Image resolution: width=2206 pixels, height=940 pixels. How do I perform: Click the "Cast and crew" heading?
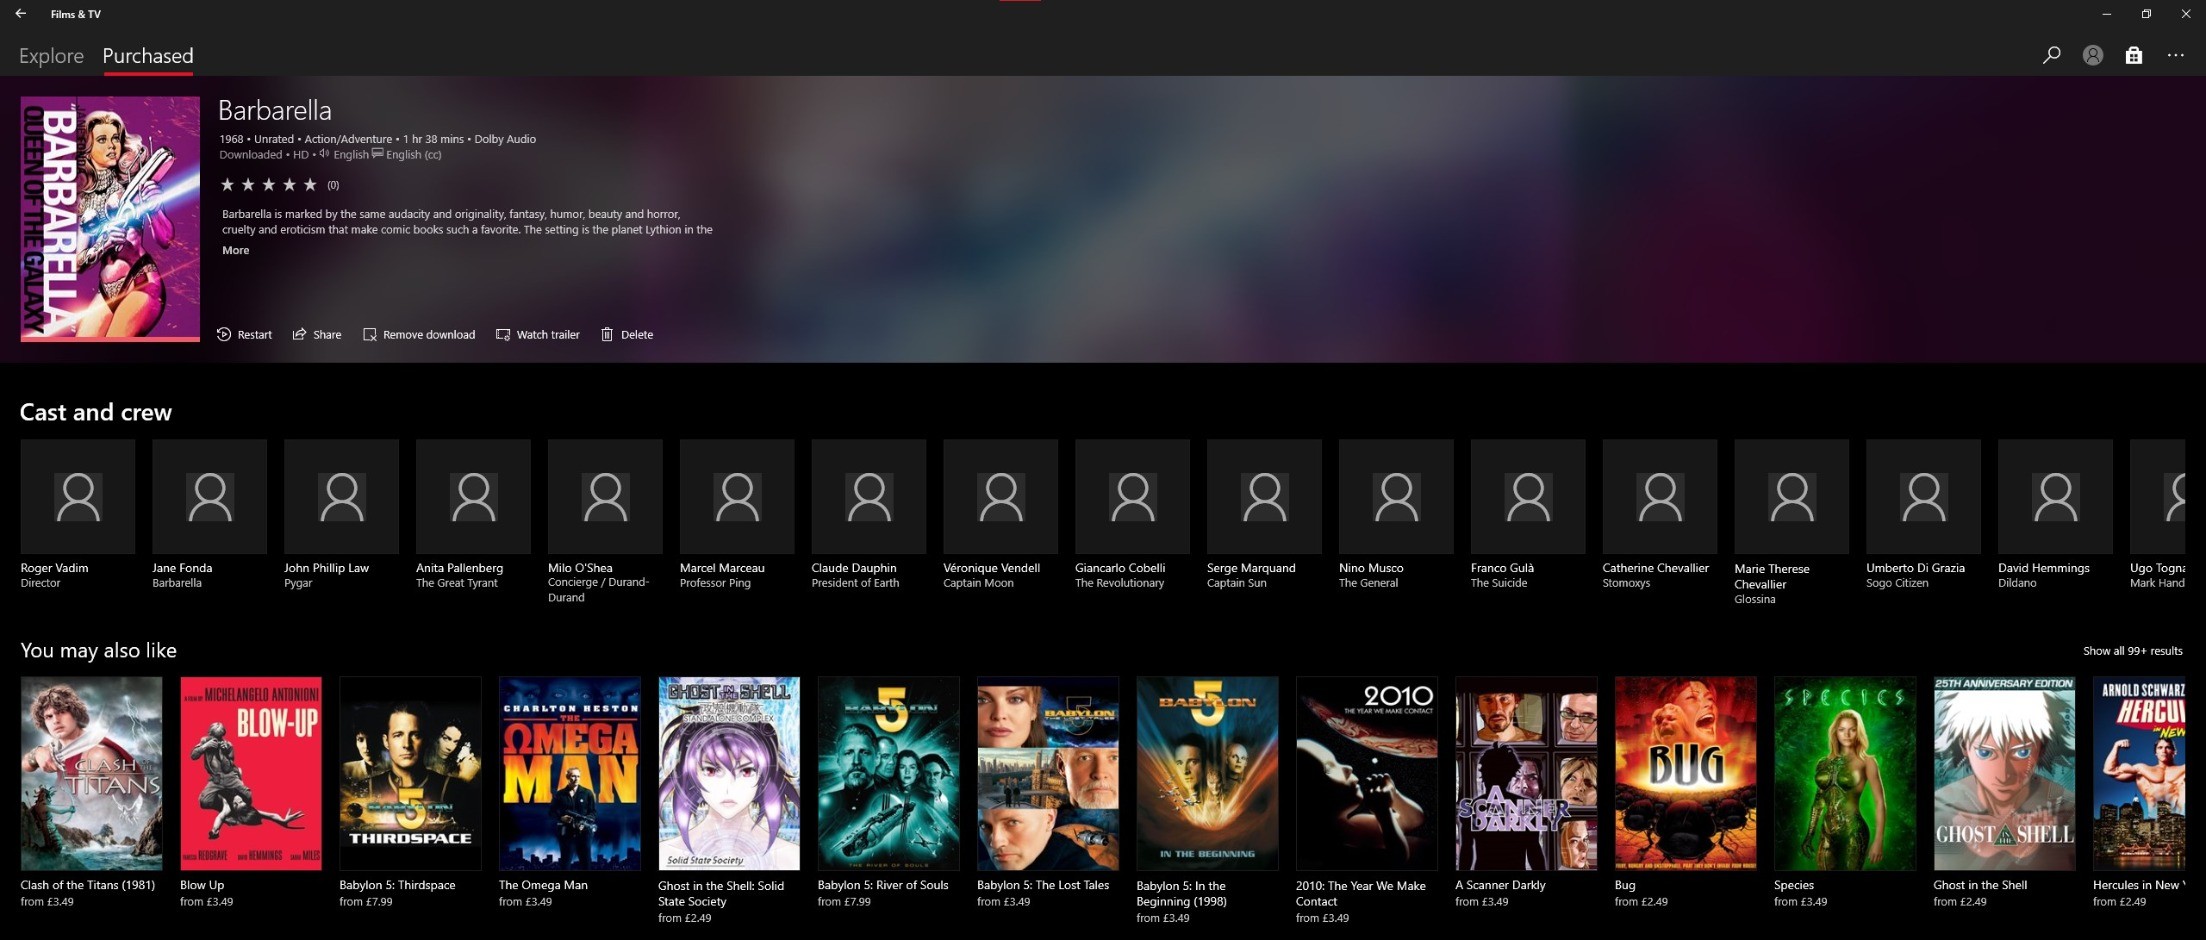click(x=96, y=412)
